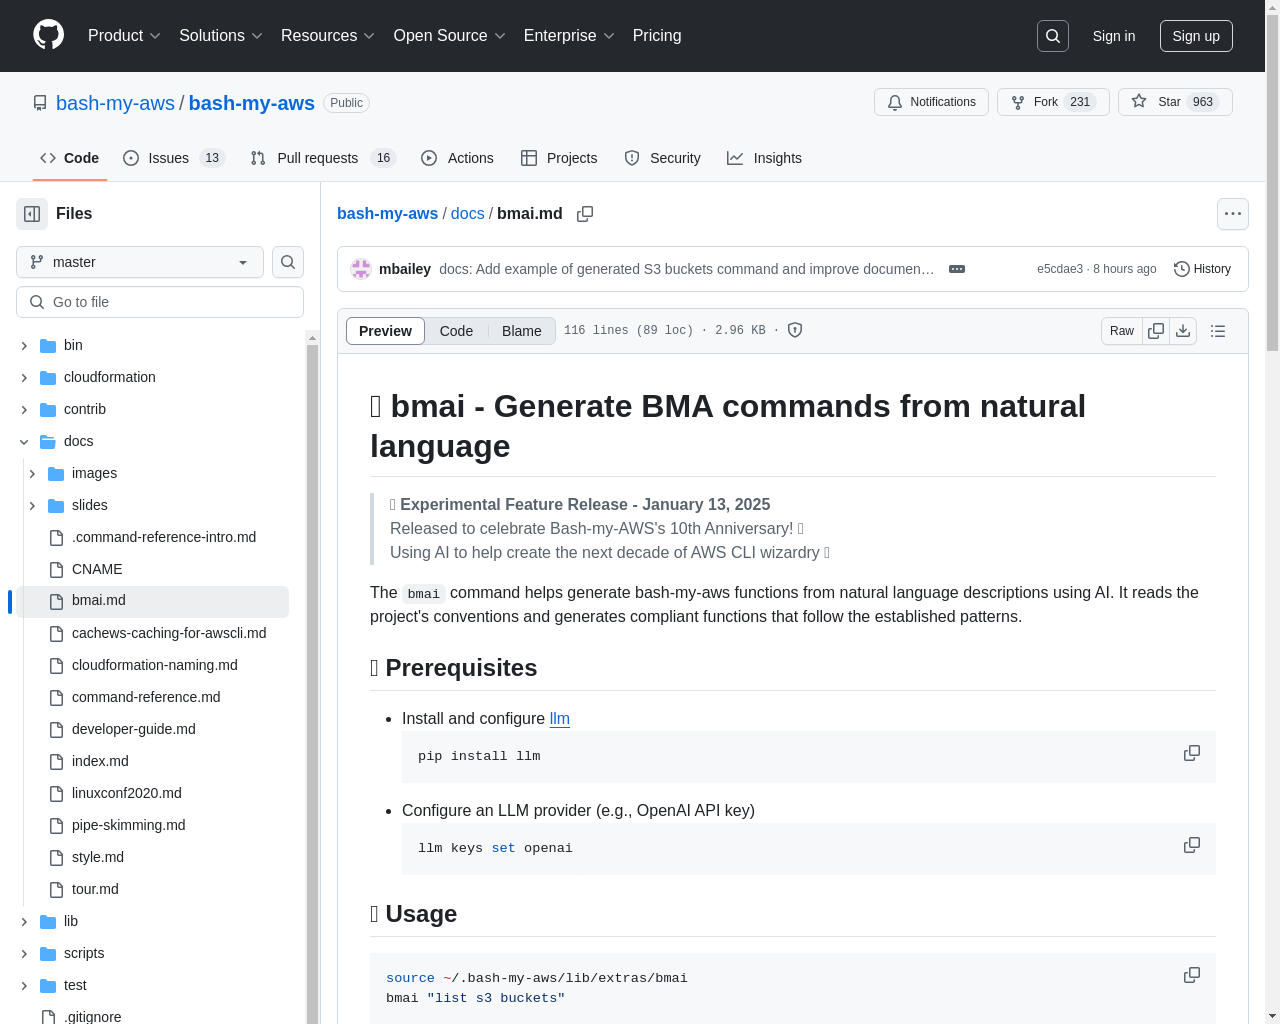View the shield security info icon
1280x1024 pixels.
point(795,330)
